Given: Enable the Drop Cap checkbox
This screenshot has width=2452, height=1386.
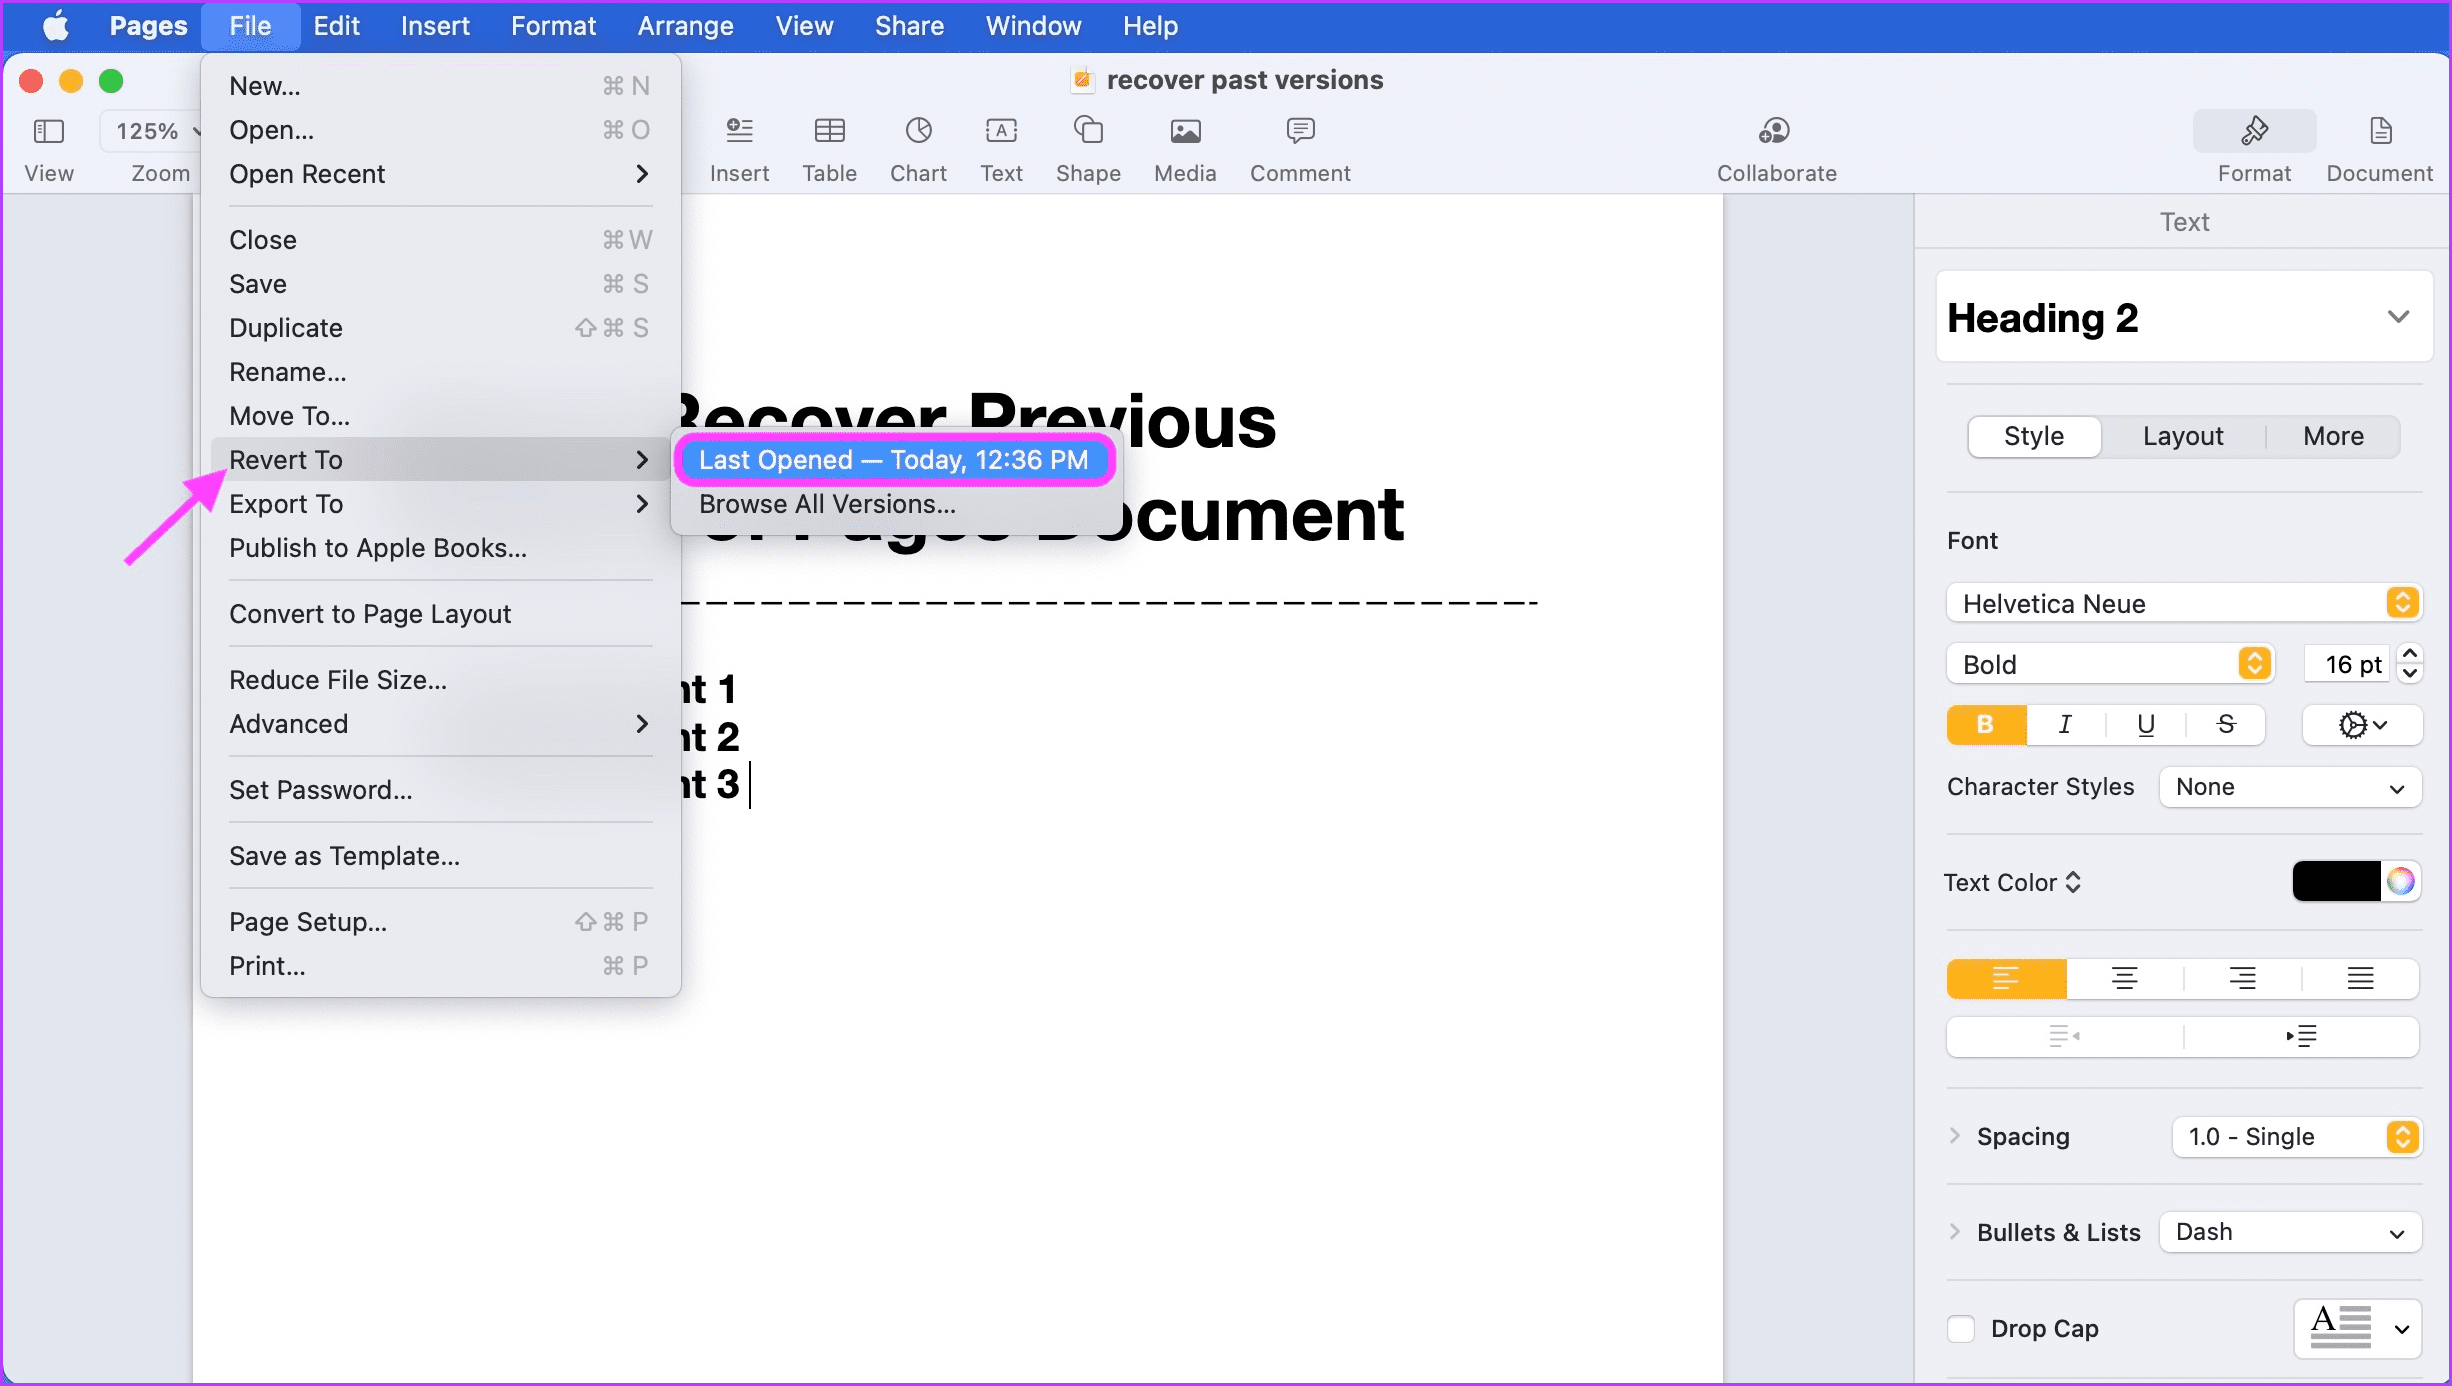Looking at the screenshot, I should (1961, 1329).
